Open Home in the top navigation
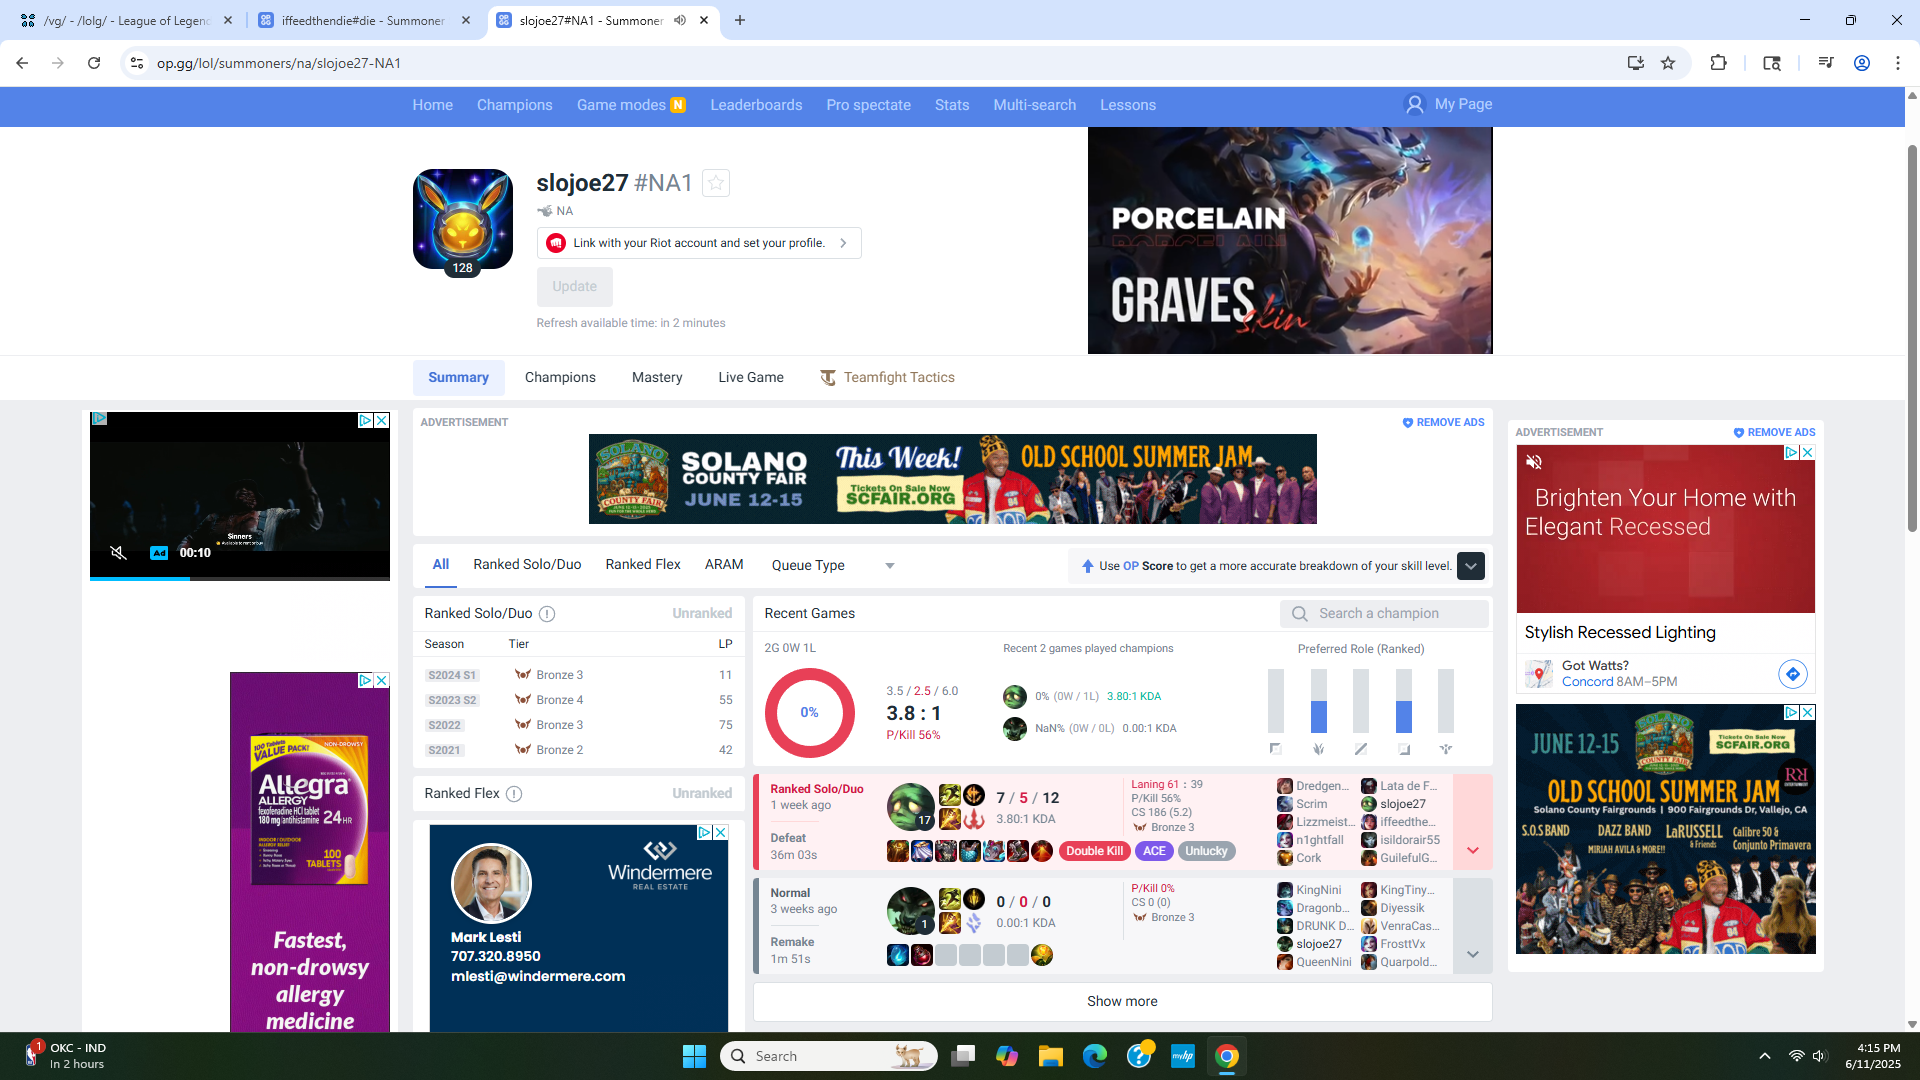1920x1080 pixels. pos(432,105)
